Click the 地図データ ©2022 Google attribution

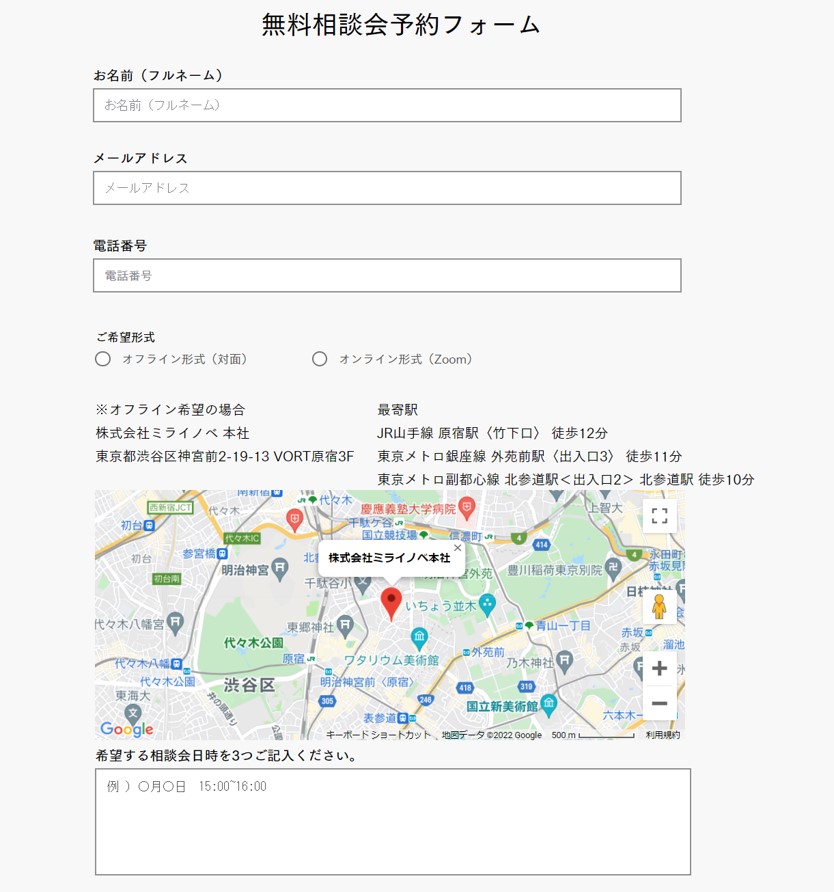pos(492,735)
